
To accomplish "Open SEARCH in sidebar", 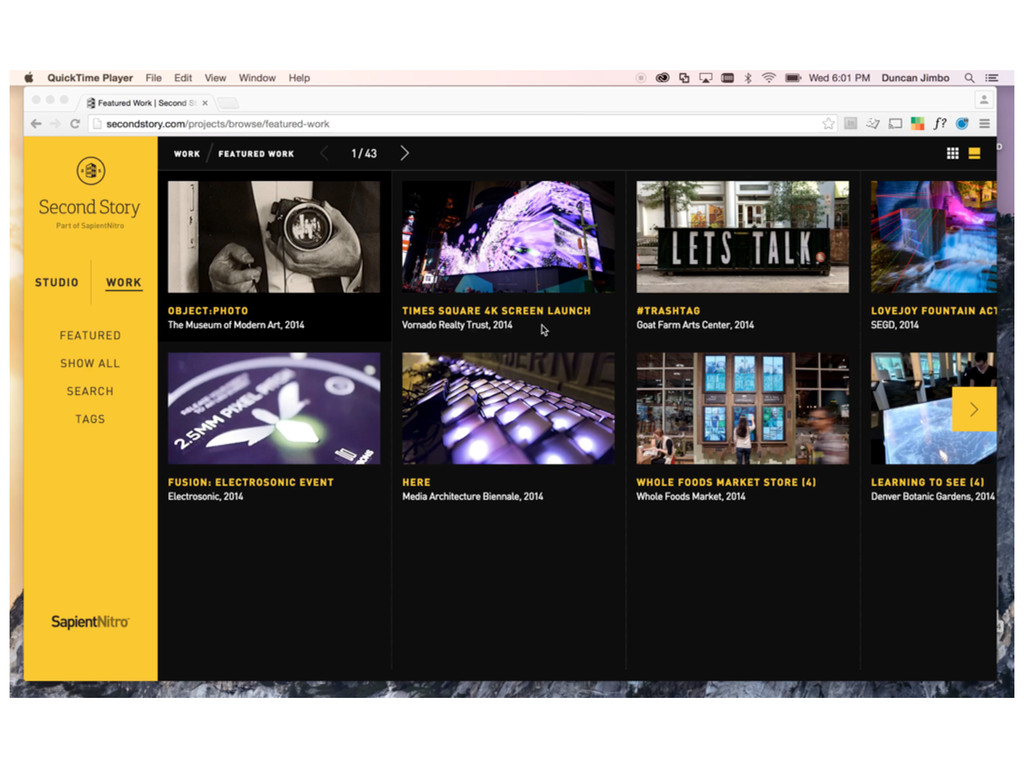I will click(90, 391).
